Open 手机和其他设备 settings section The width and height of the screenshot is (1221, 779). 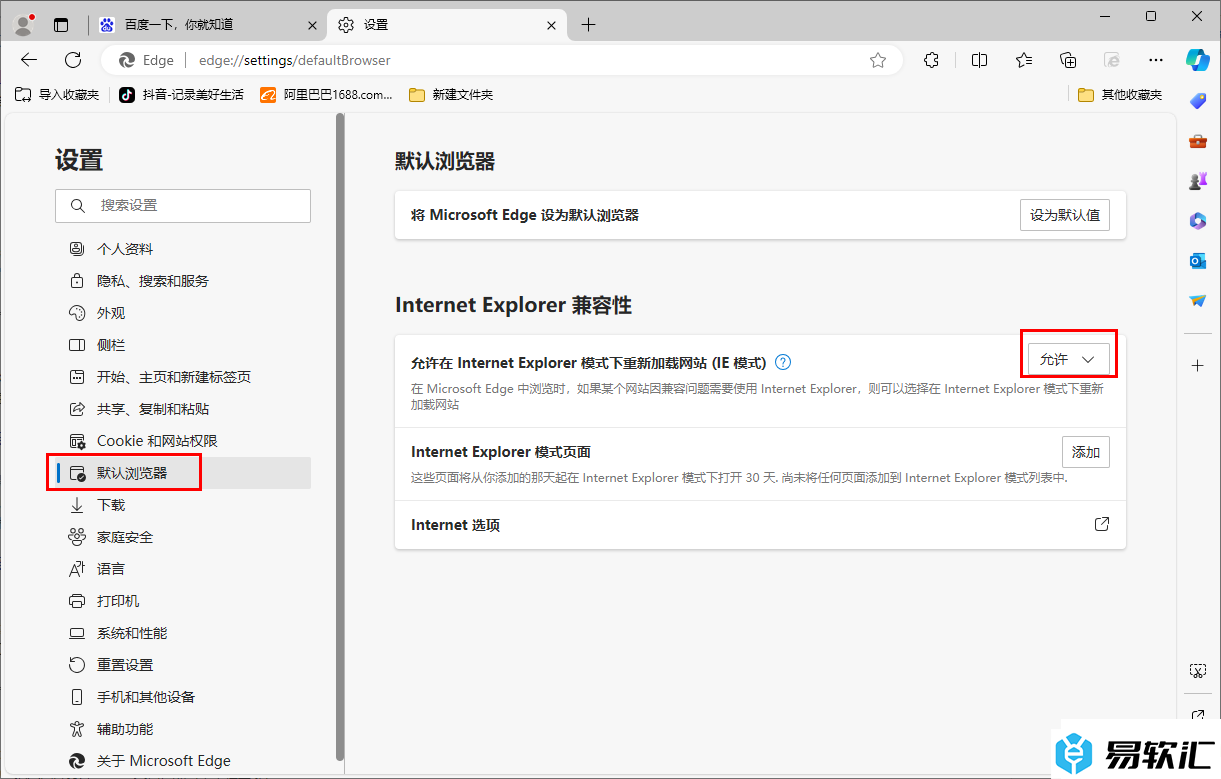pos(183,697)
